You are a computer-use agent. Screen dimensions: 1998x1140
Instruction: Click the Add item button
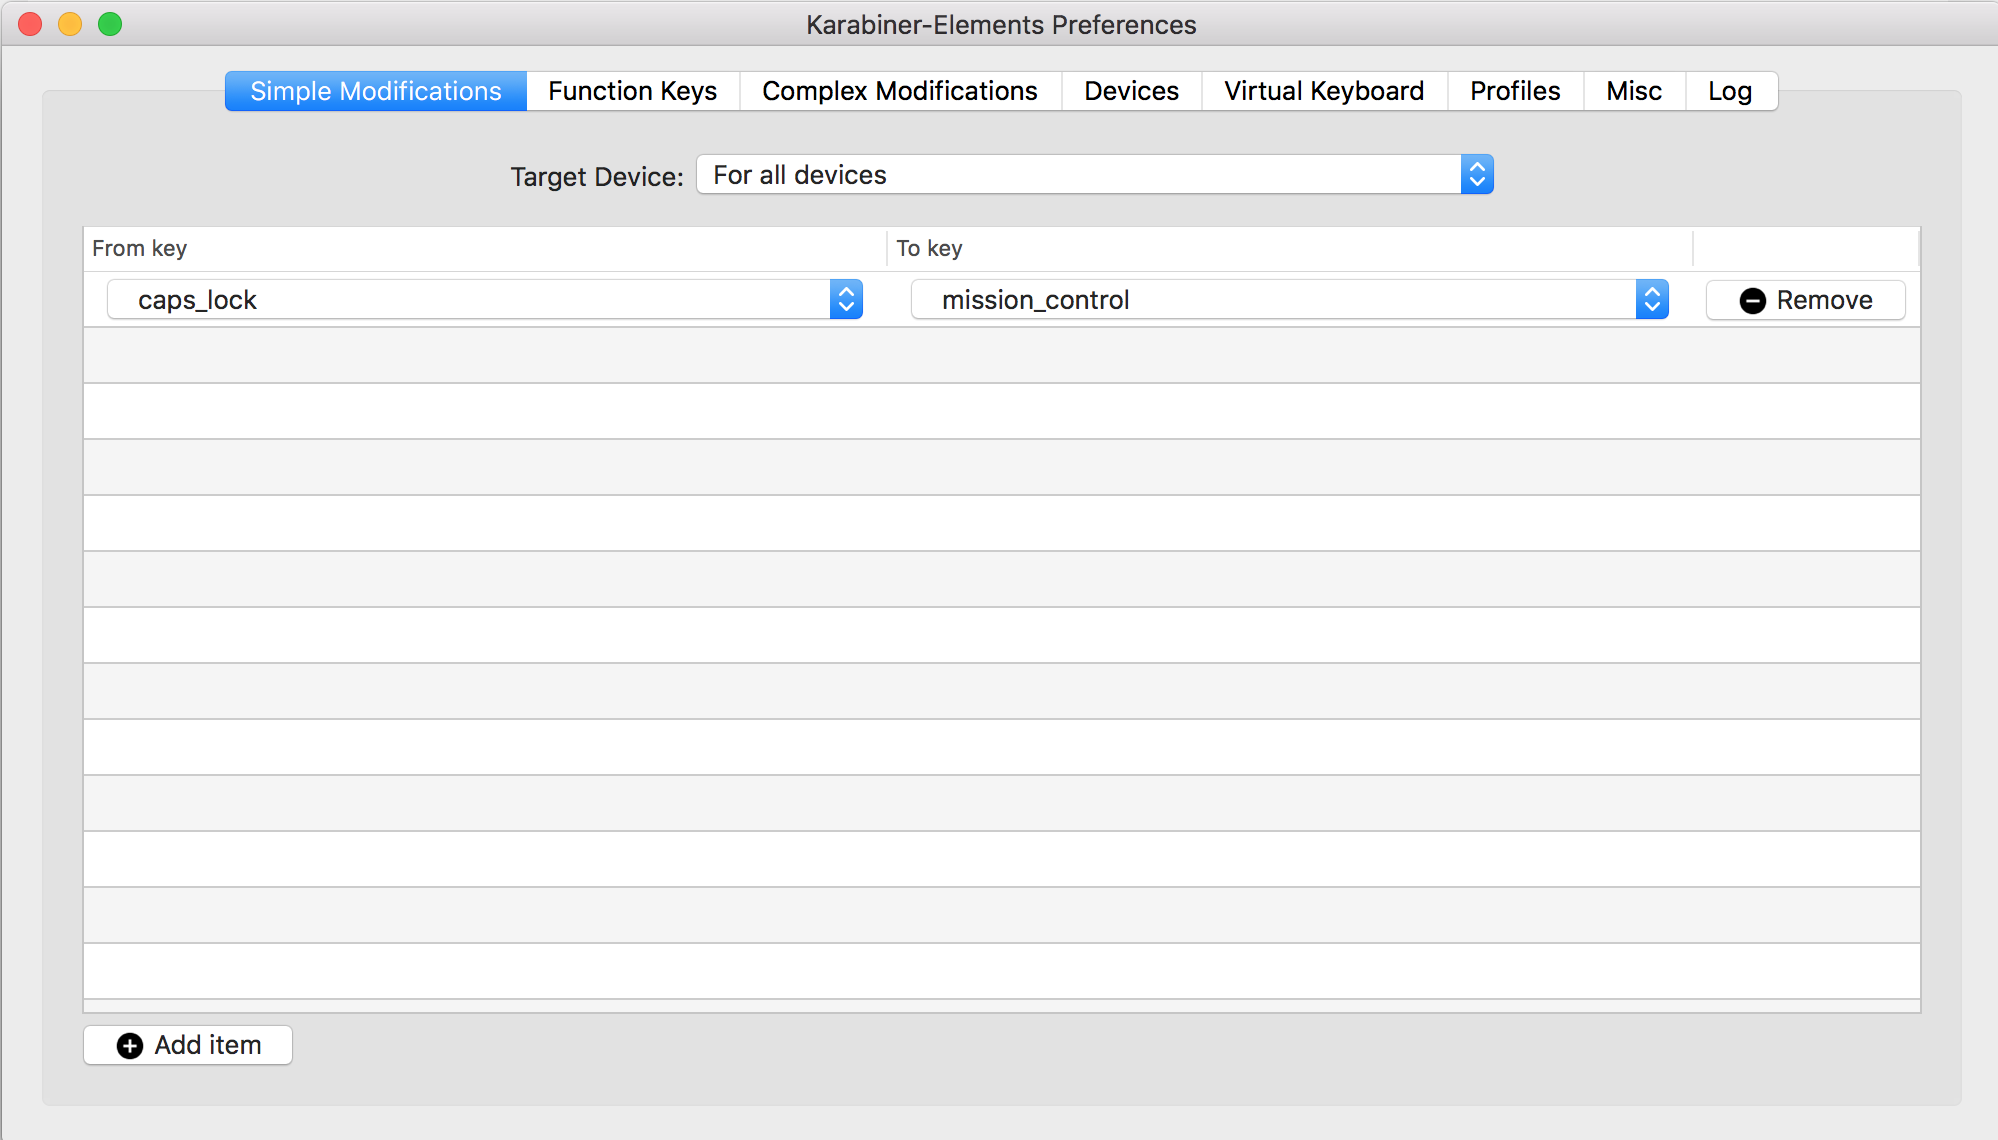192,1045
